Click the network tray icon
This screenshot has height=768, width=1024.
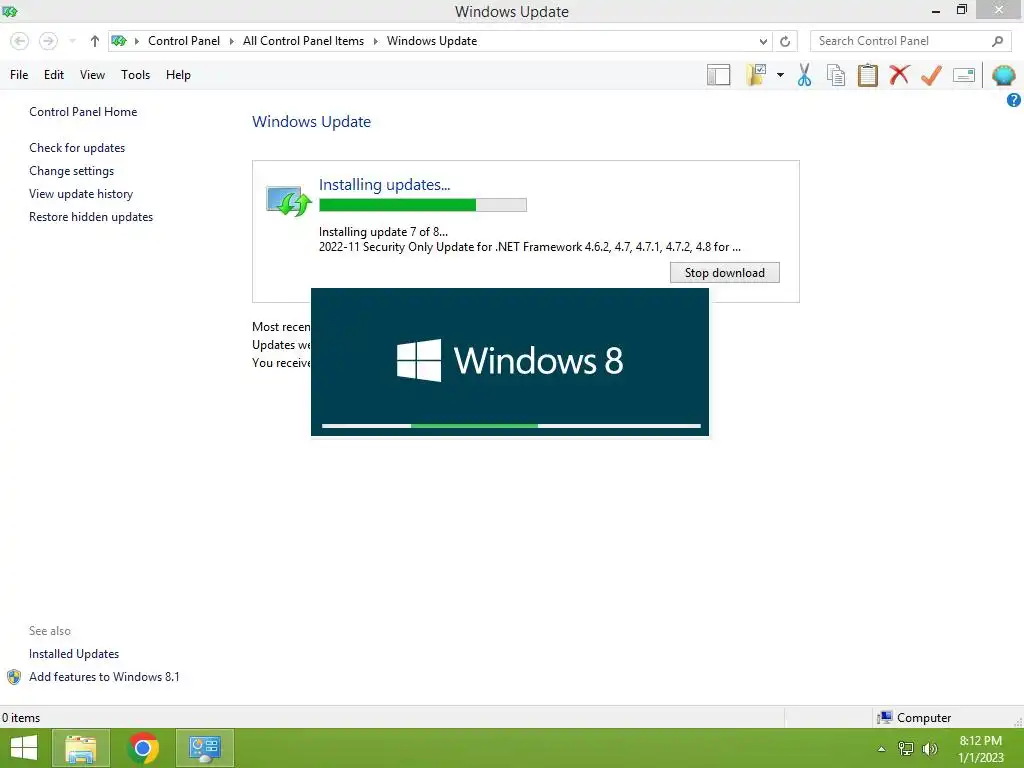coord(906,749)
